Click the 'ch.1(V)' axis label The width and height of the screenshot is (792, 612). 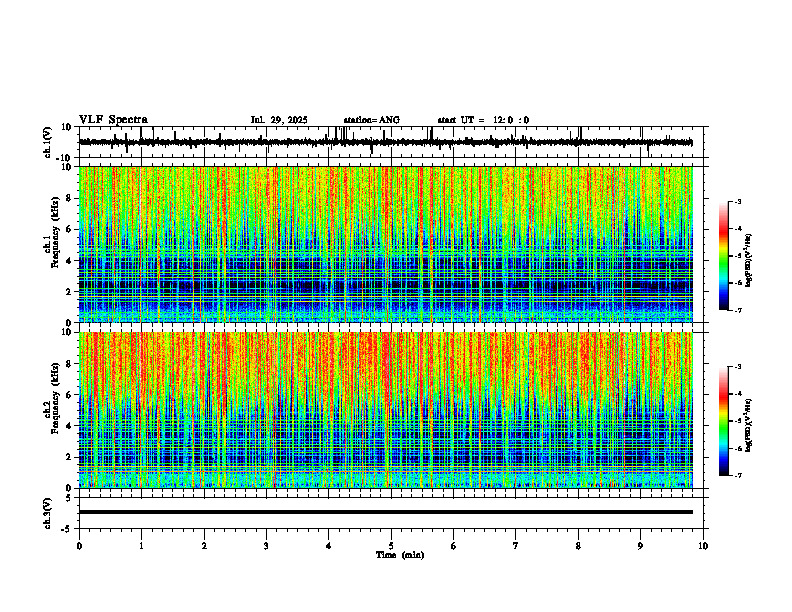tap(48, 142)
